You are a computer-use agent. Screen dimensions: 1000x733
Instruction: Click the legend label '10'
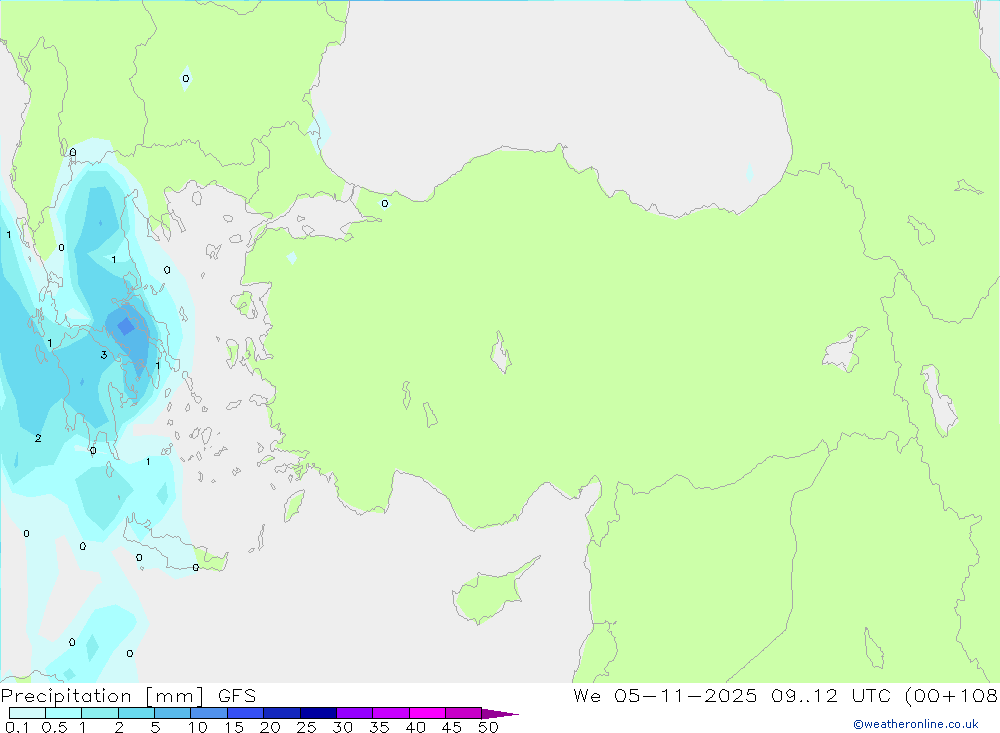[x=198, y=727]
